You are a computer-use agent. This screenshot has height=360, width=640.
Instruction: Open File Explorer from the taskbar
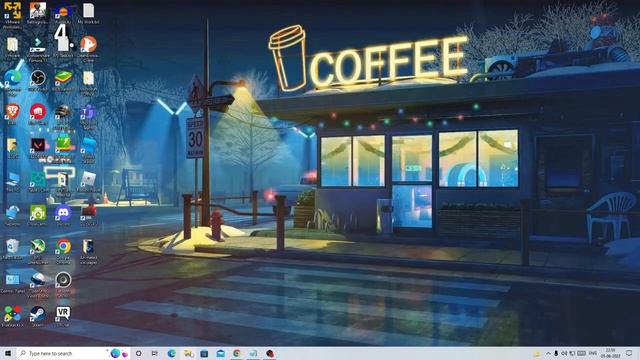click(x=188, y=353)
